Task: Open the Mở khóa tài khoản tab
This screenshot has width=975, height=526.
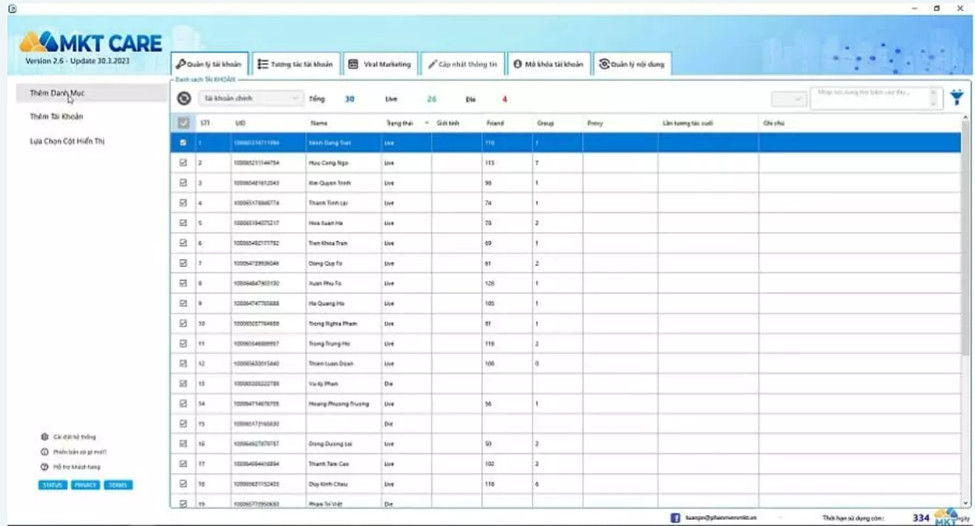Action: pos(548,64)
